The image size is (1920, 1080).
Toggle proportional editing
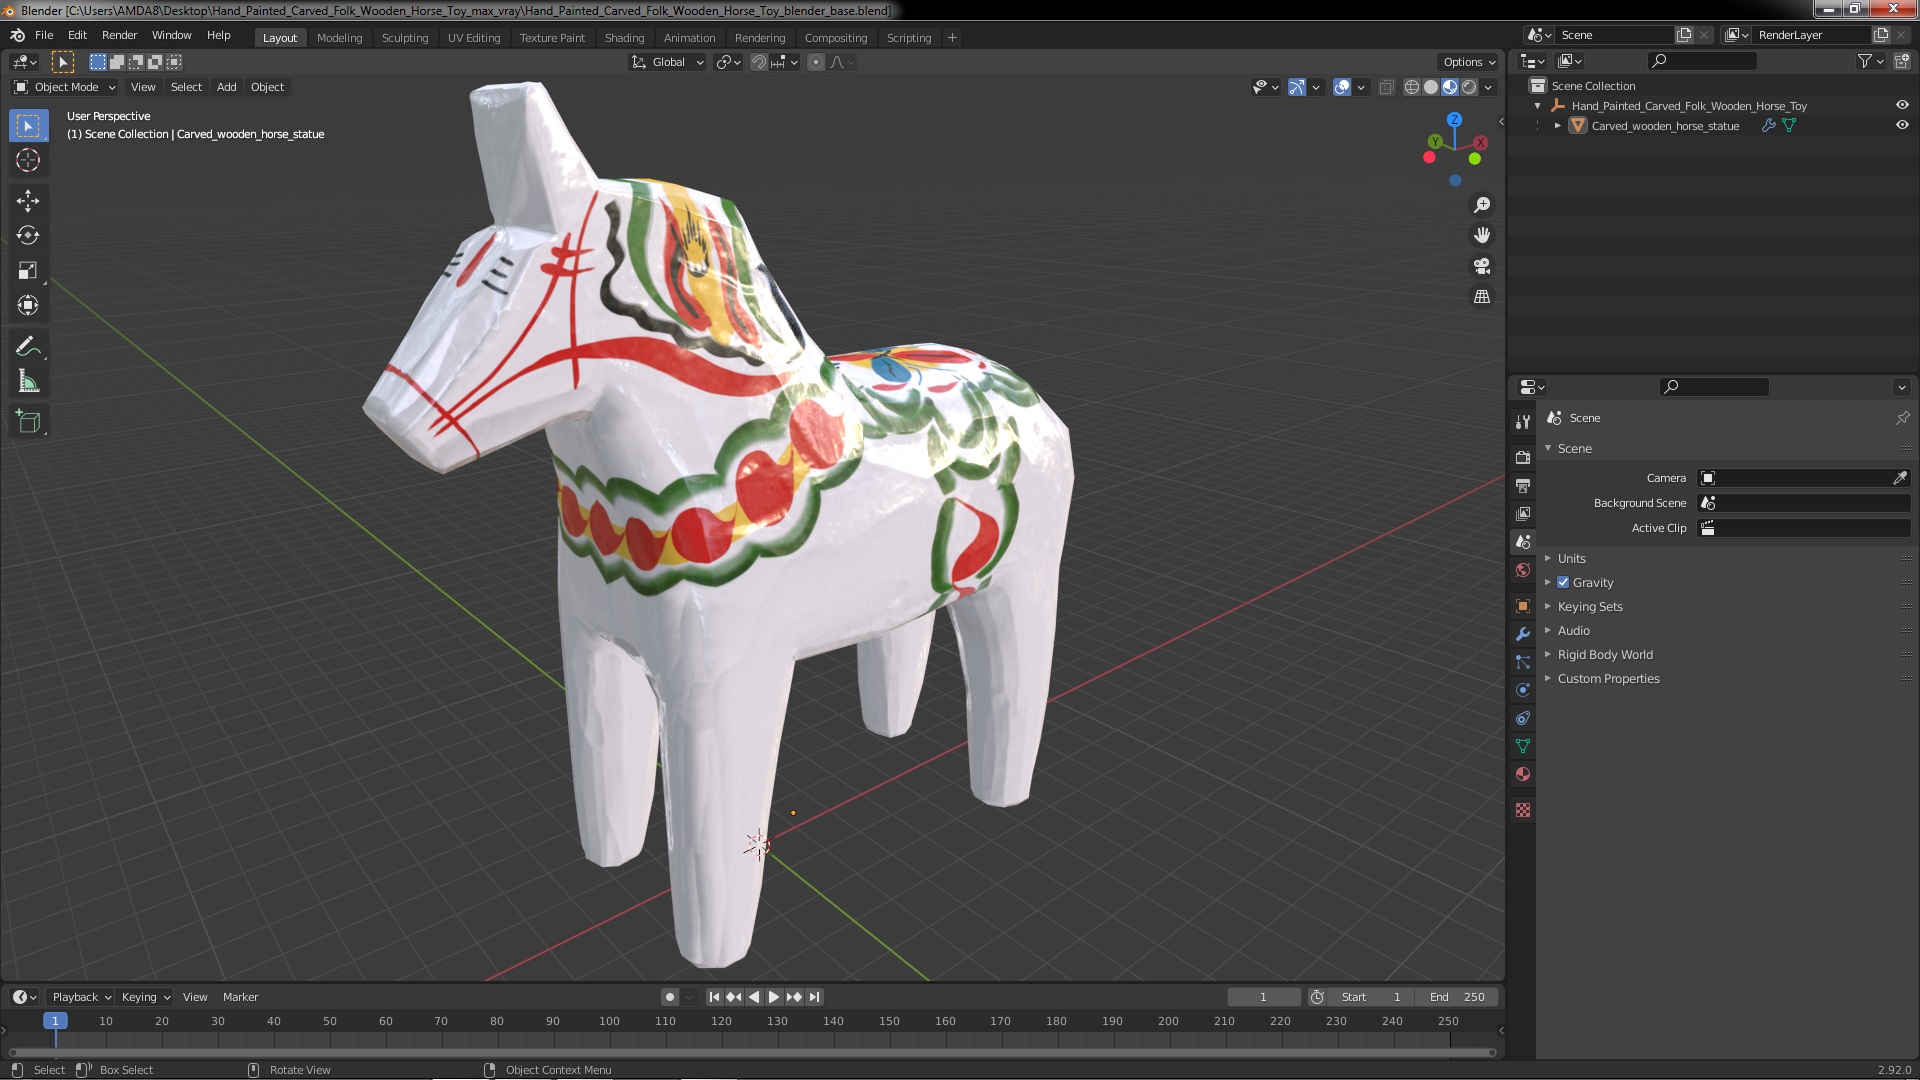click(816, 62)
